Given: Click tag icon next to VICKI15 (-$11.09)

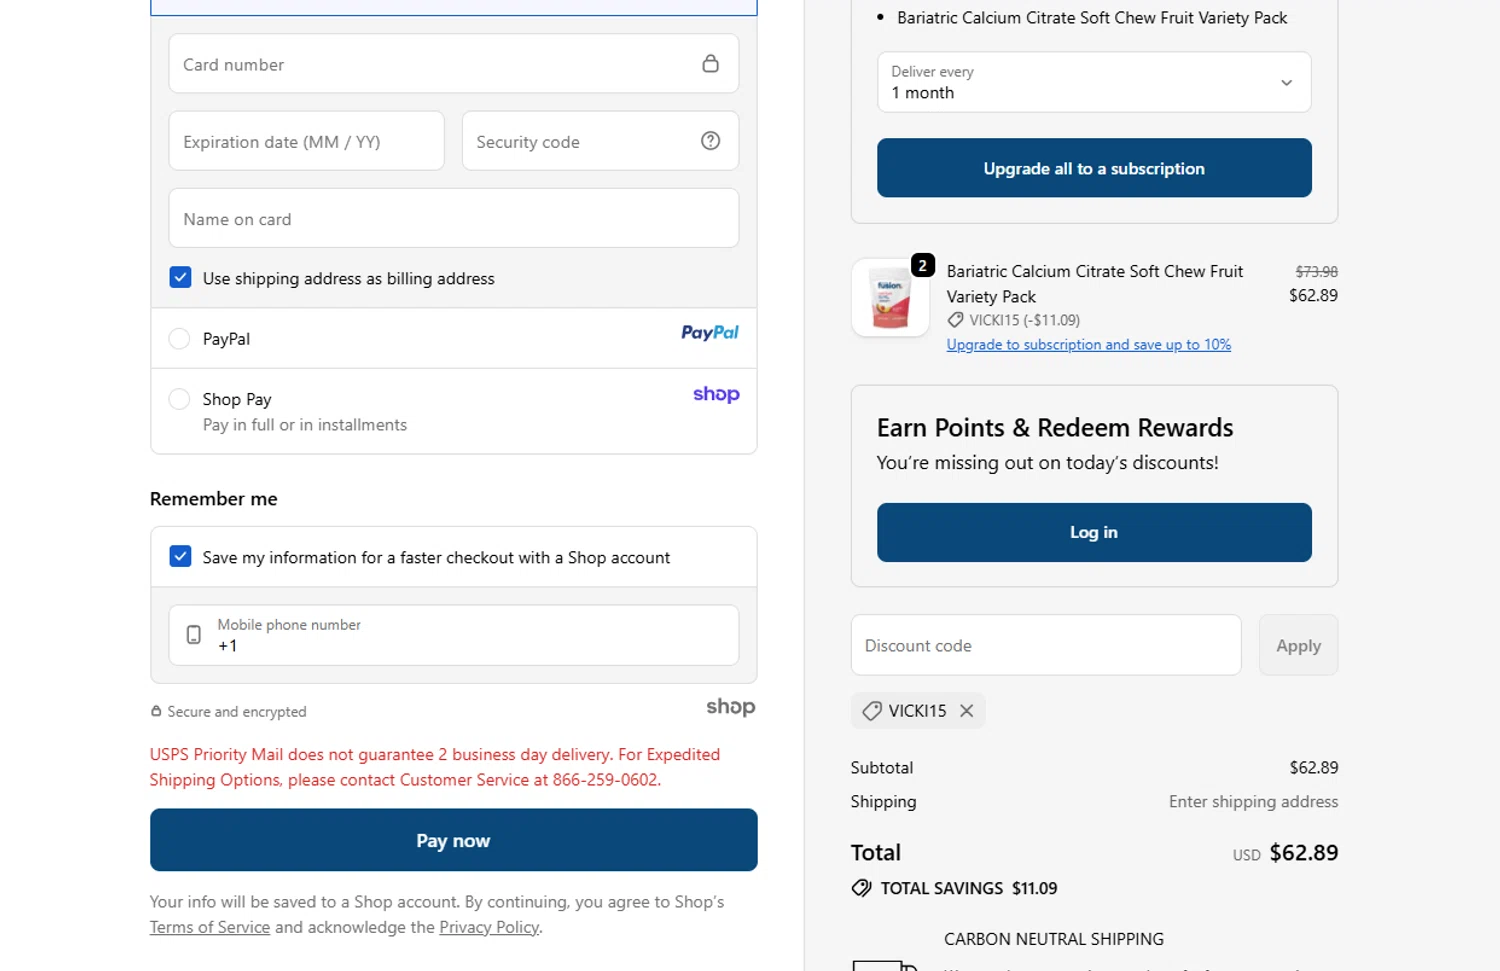Looking at the screenshot, I should 955,320.
